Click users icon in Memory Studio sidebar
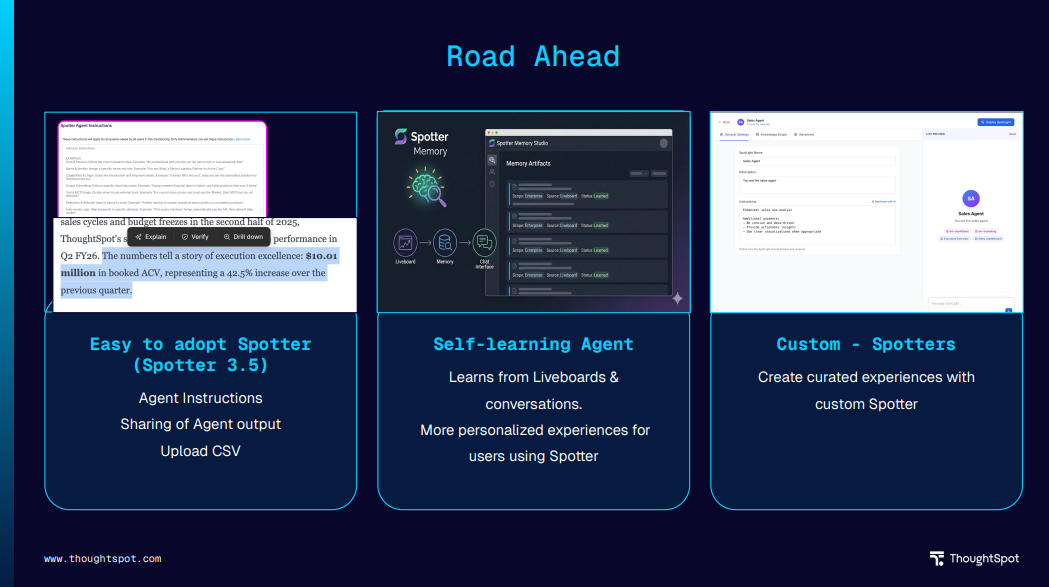 (492, 172)
